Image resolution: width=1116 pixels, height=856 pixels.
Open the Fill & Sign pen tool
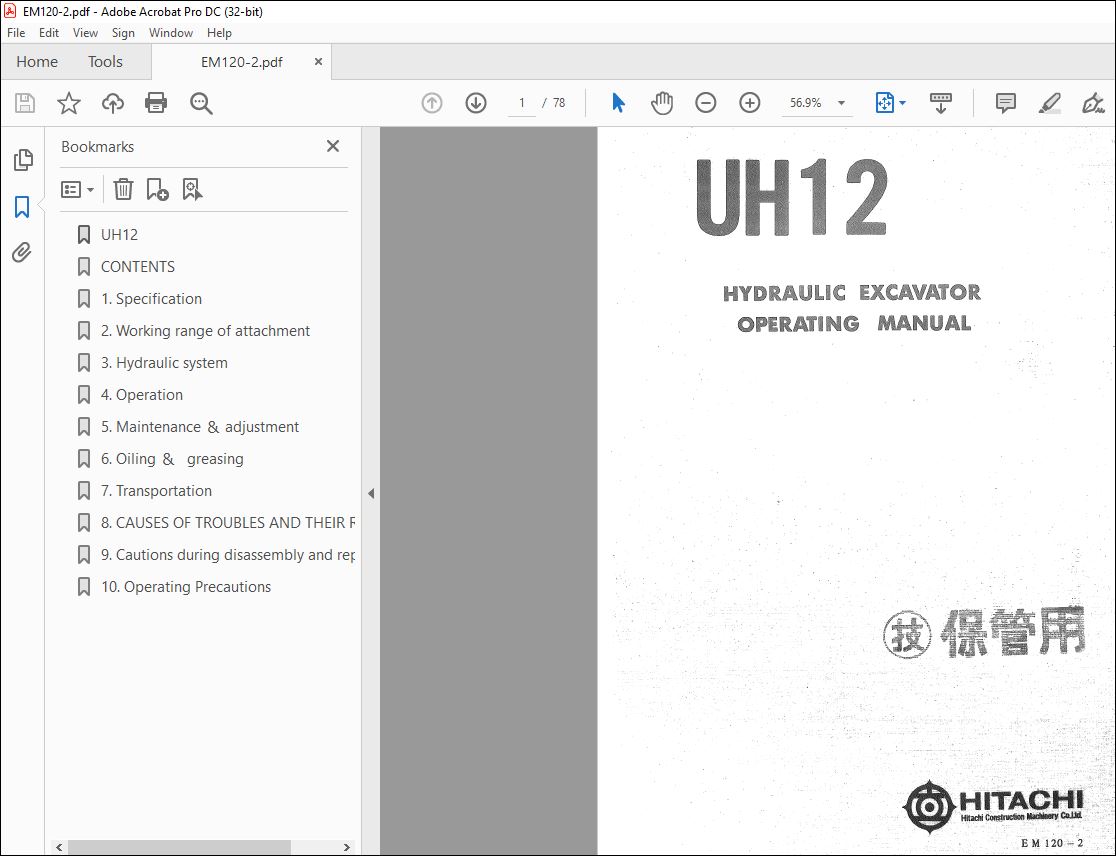(x=1093, y=103)
